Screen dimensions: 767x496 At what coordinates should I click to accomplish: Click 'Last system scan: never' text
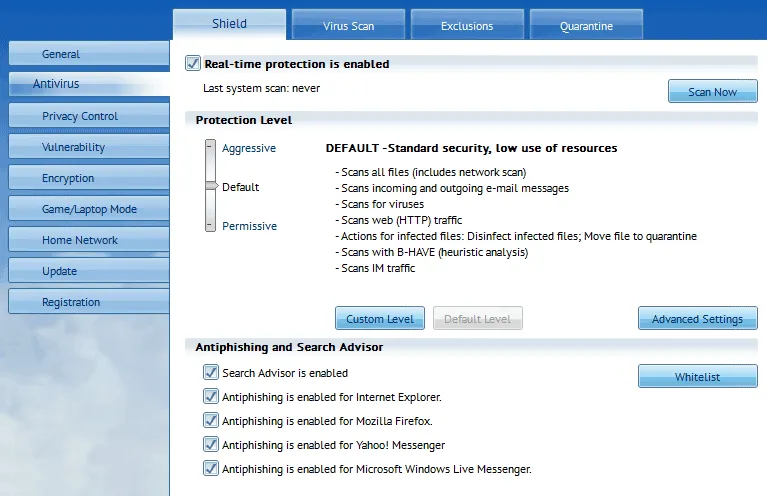coord(261,88)
